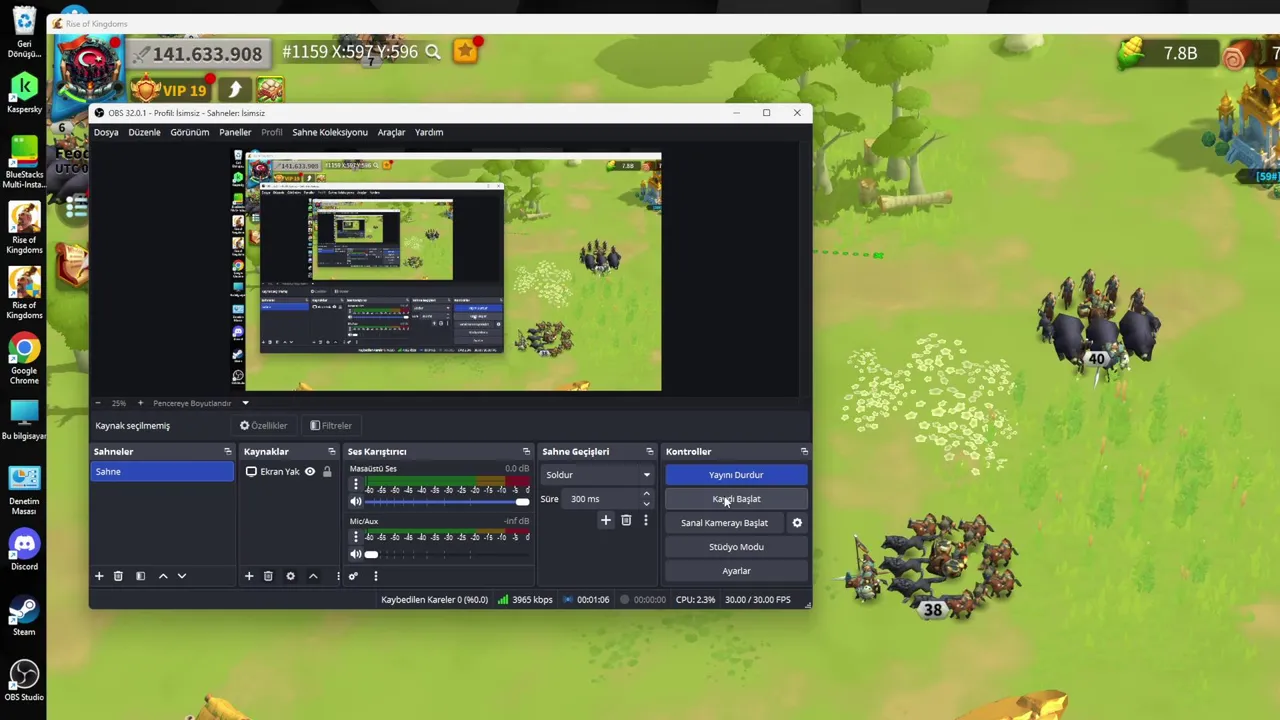Open BlueStacks Multi-Instance desktop shortcut
Image resolution: width=1280 pixels, height=720 pixels.
tap(24, 163)
